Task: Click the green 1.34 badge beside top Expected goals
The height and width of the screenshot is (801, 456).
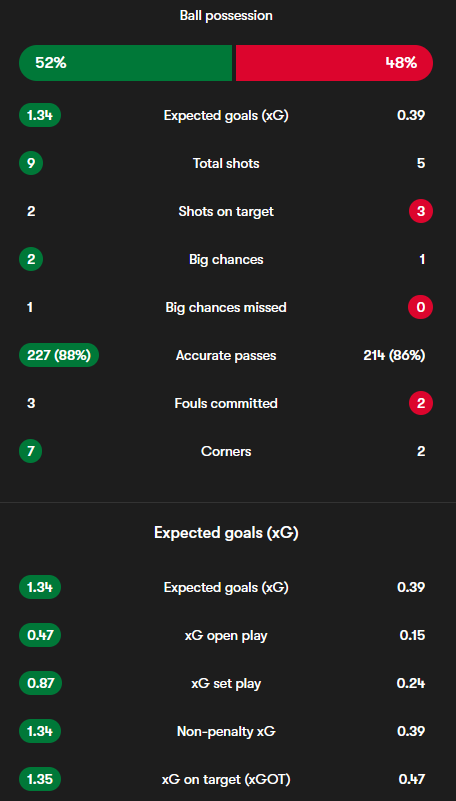Action: (40, 115)
